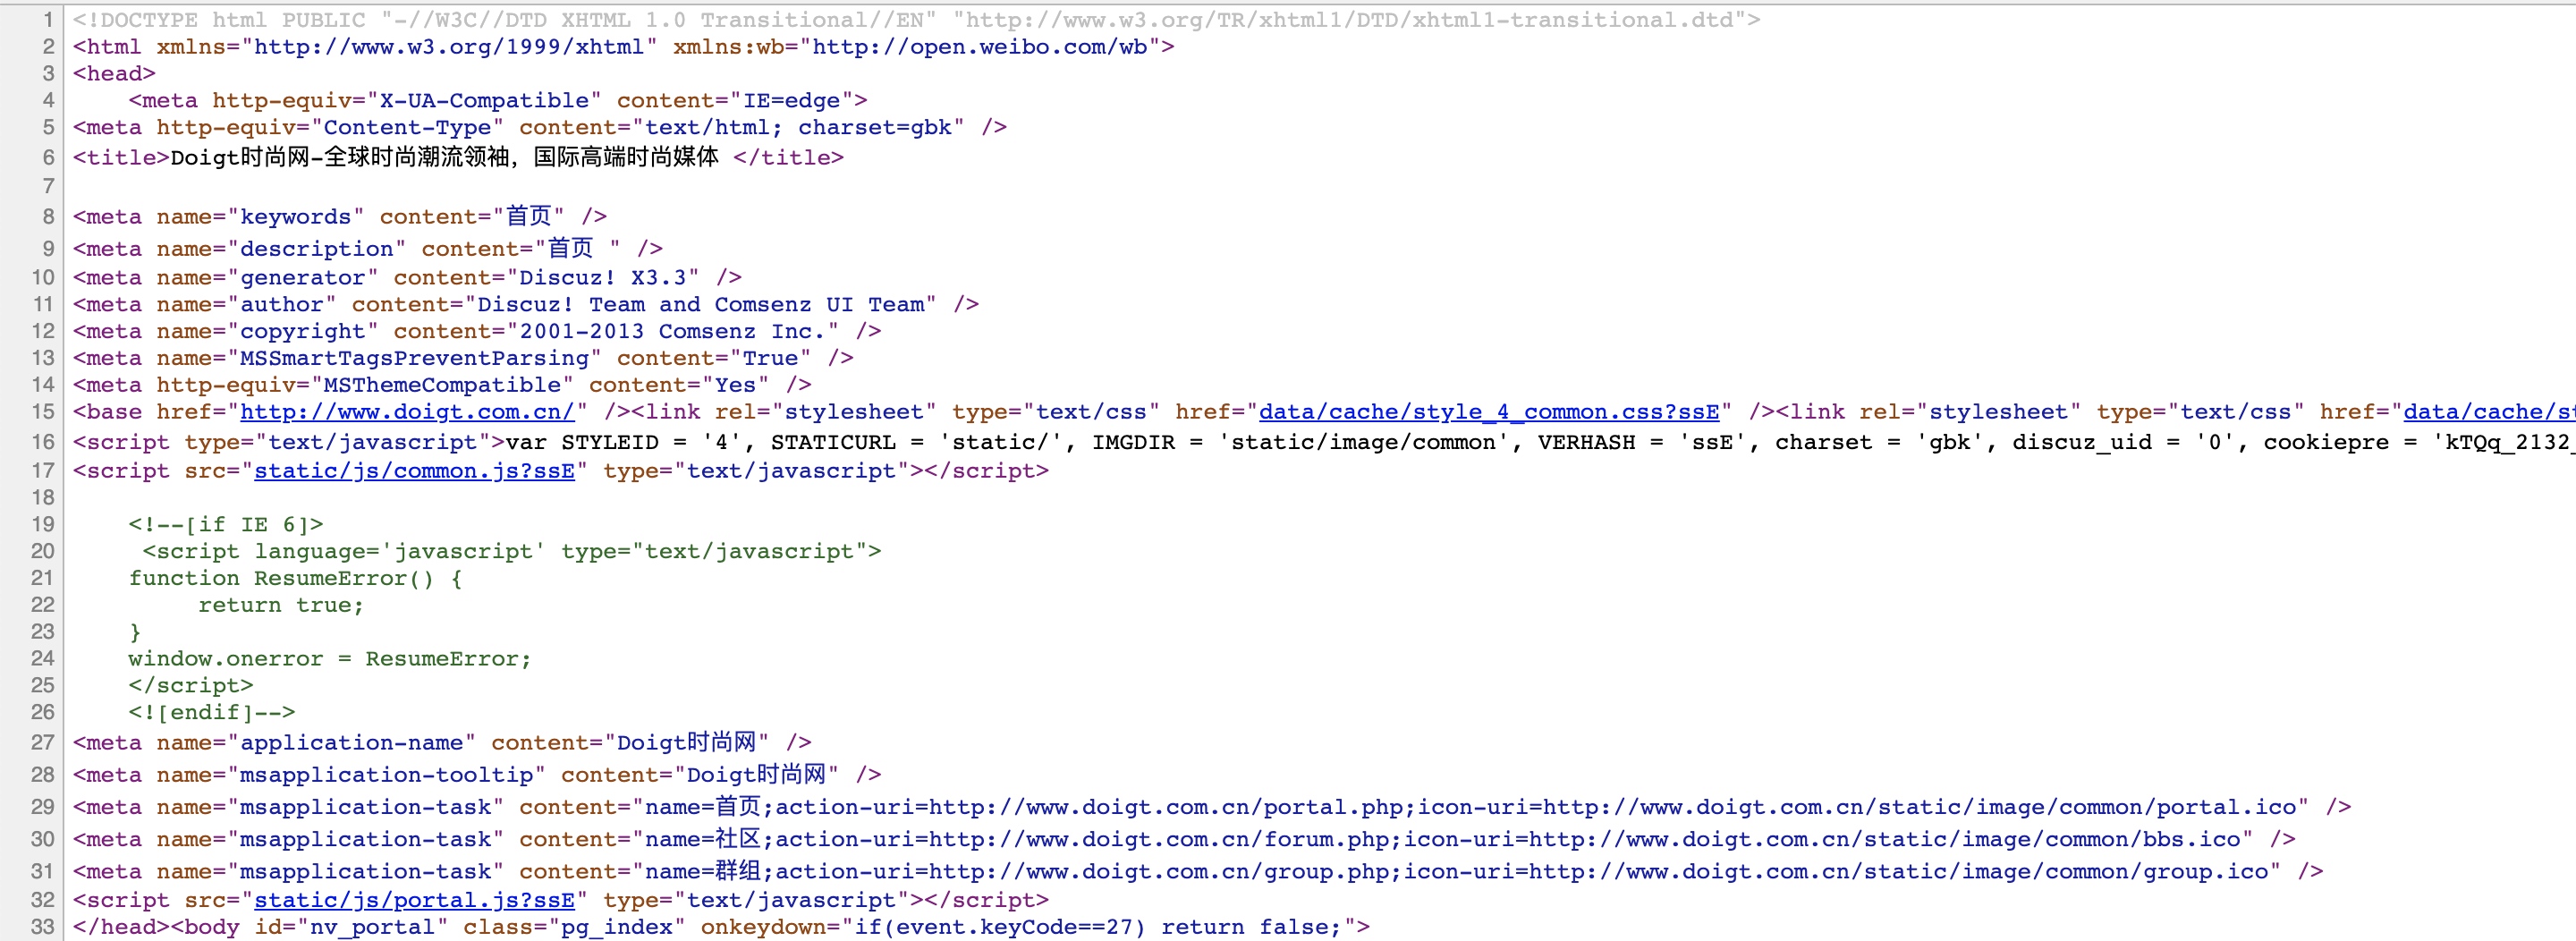Click the opening head tag
2576x941 pixels.
(x=114, y=74)
